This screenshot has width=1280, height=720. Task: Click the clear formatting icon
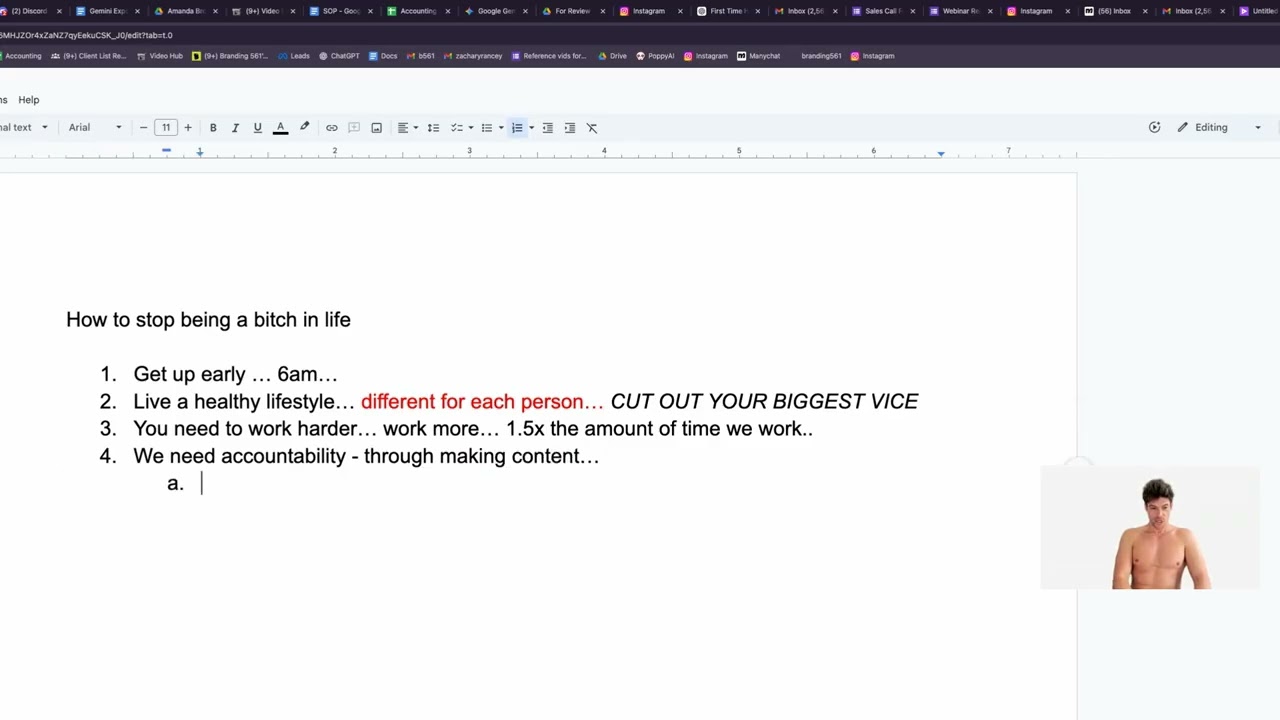(x=592, y=127)
